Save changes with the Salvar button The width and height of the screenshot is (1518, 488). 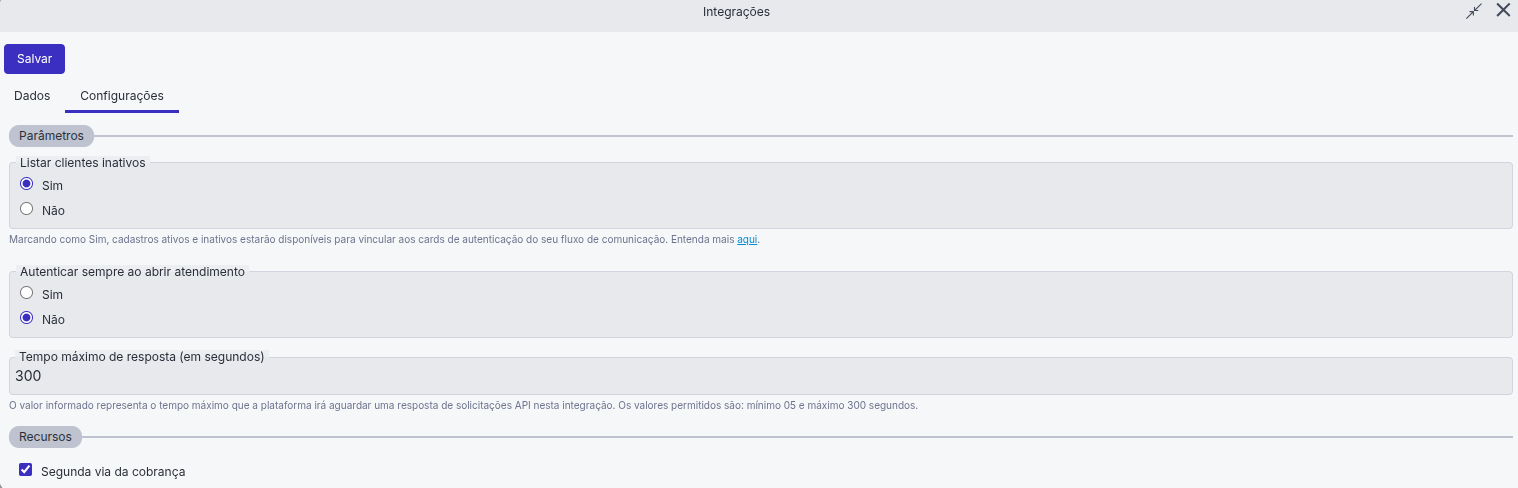34,59
